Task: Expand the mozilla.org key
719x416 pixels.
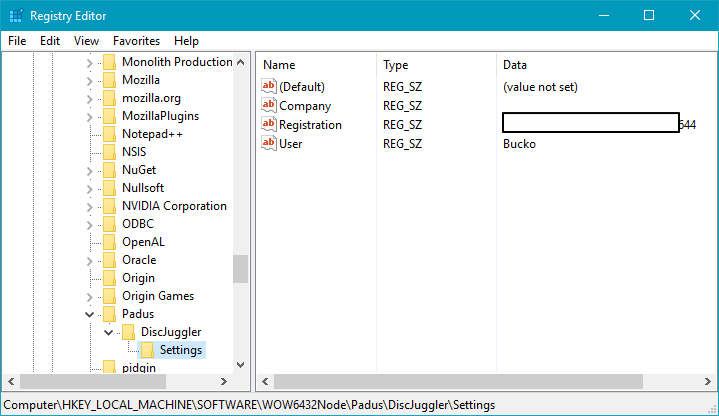Action: (x=89, y=99)
